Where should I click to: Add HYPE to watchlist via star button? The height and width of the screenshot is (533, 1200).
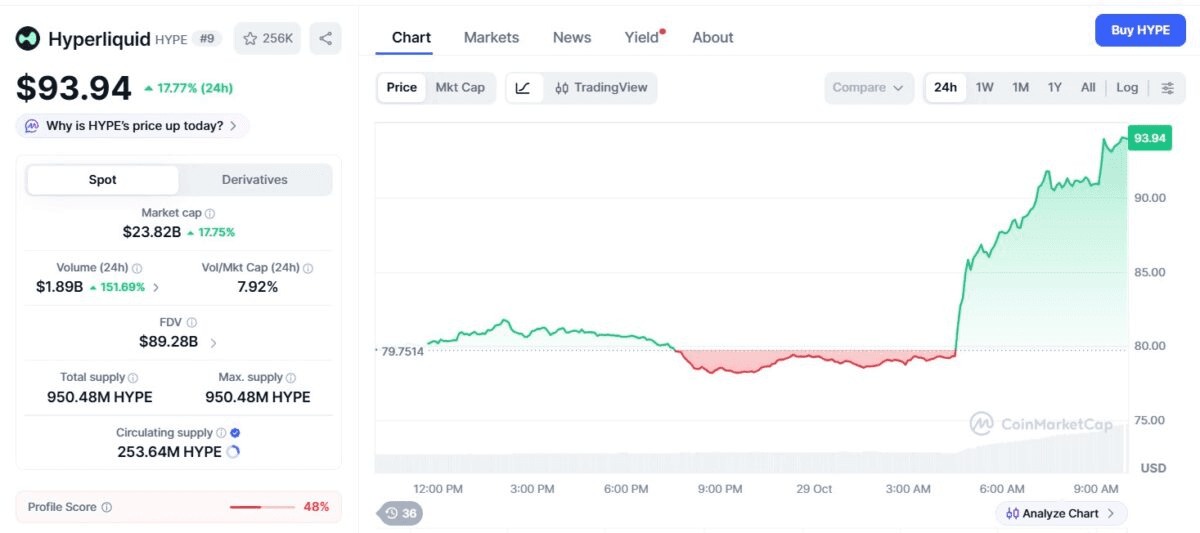point(267,39)
